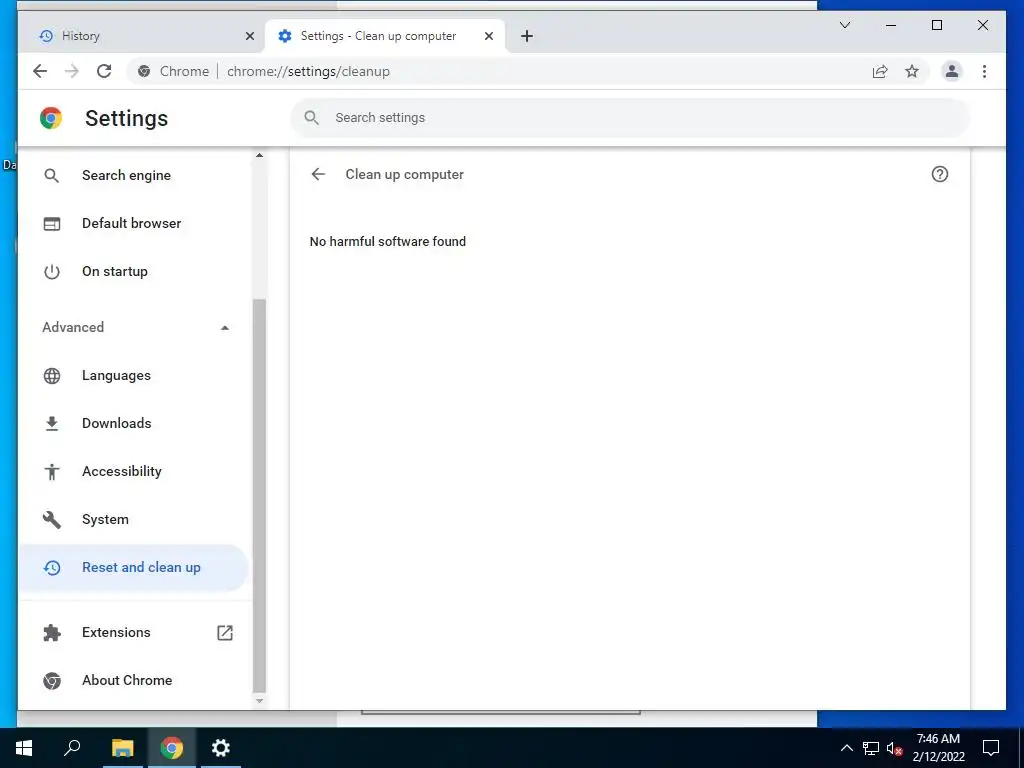Bookmark this tab with the star icon
This screenshot has height=768, width=1024.
tap(912, 71)
